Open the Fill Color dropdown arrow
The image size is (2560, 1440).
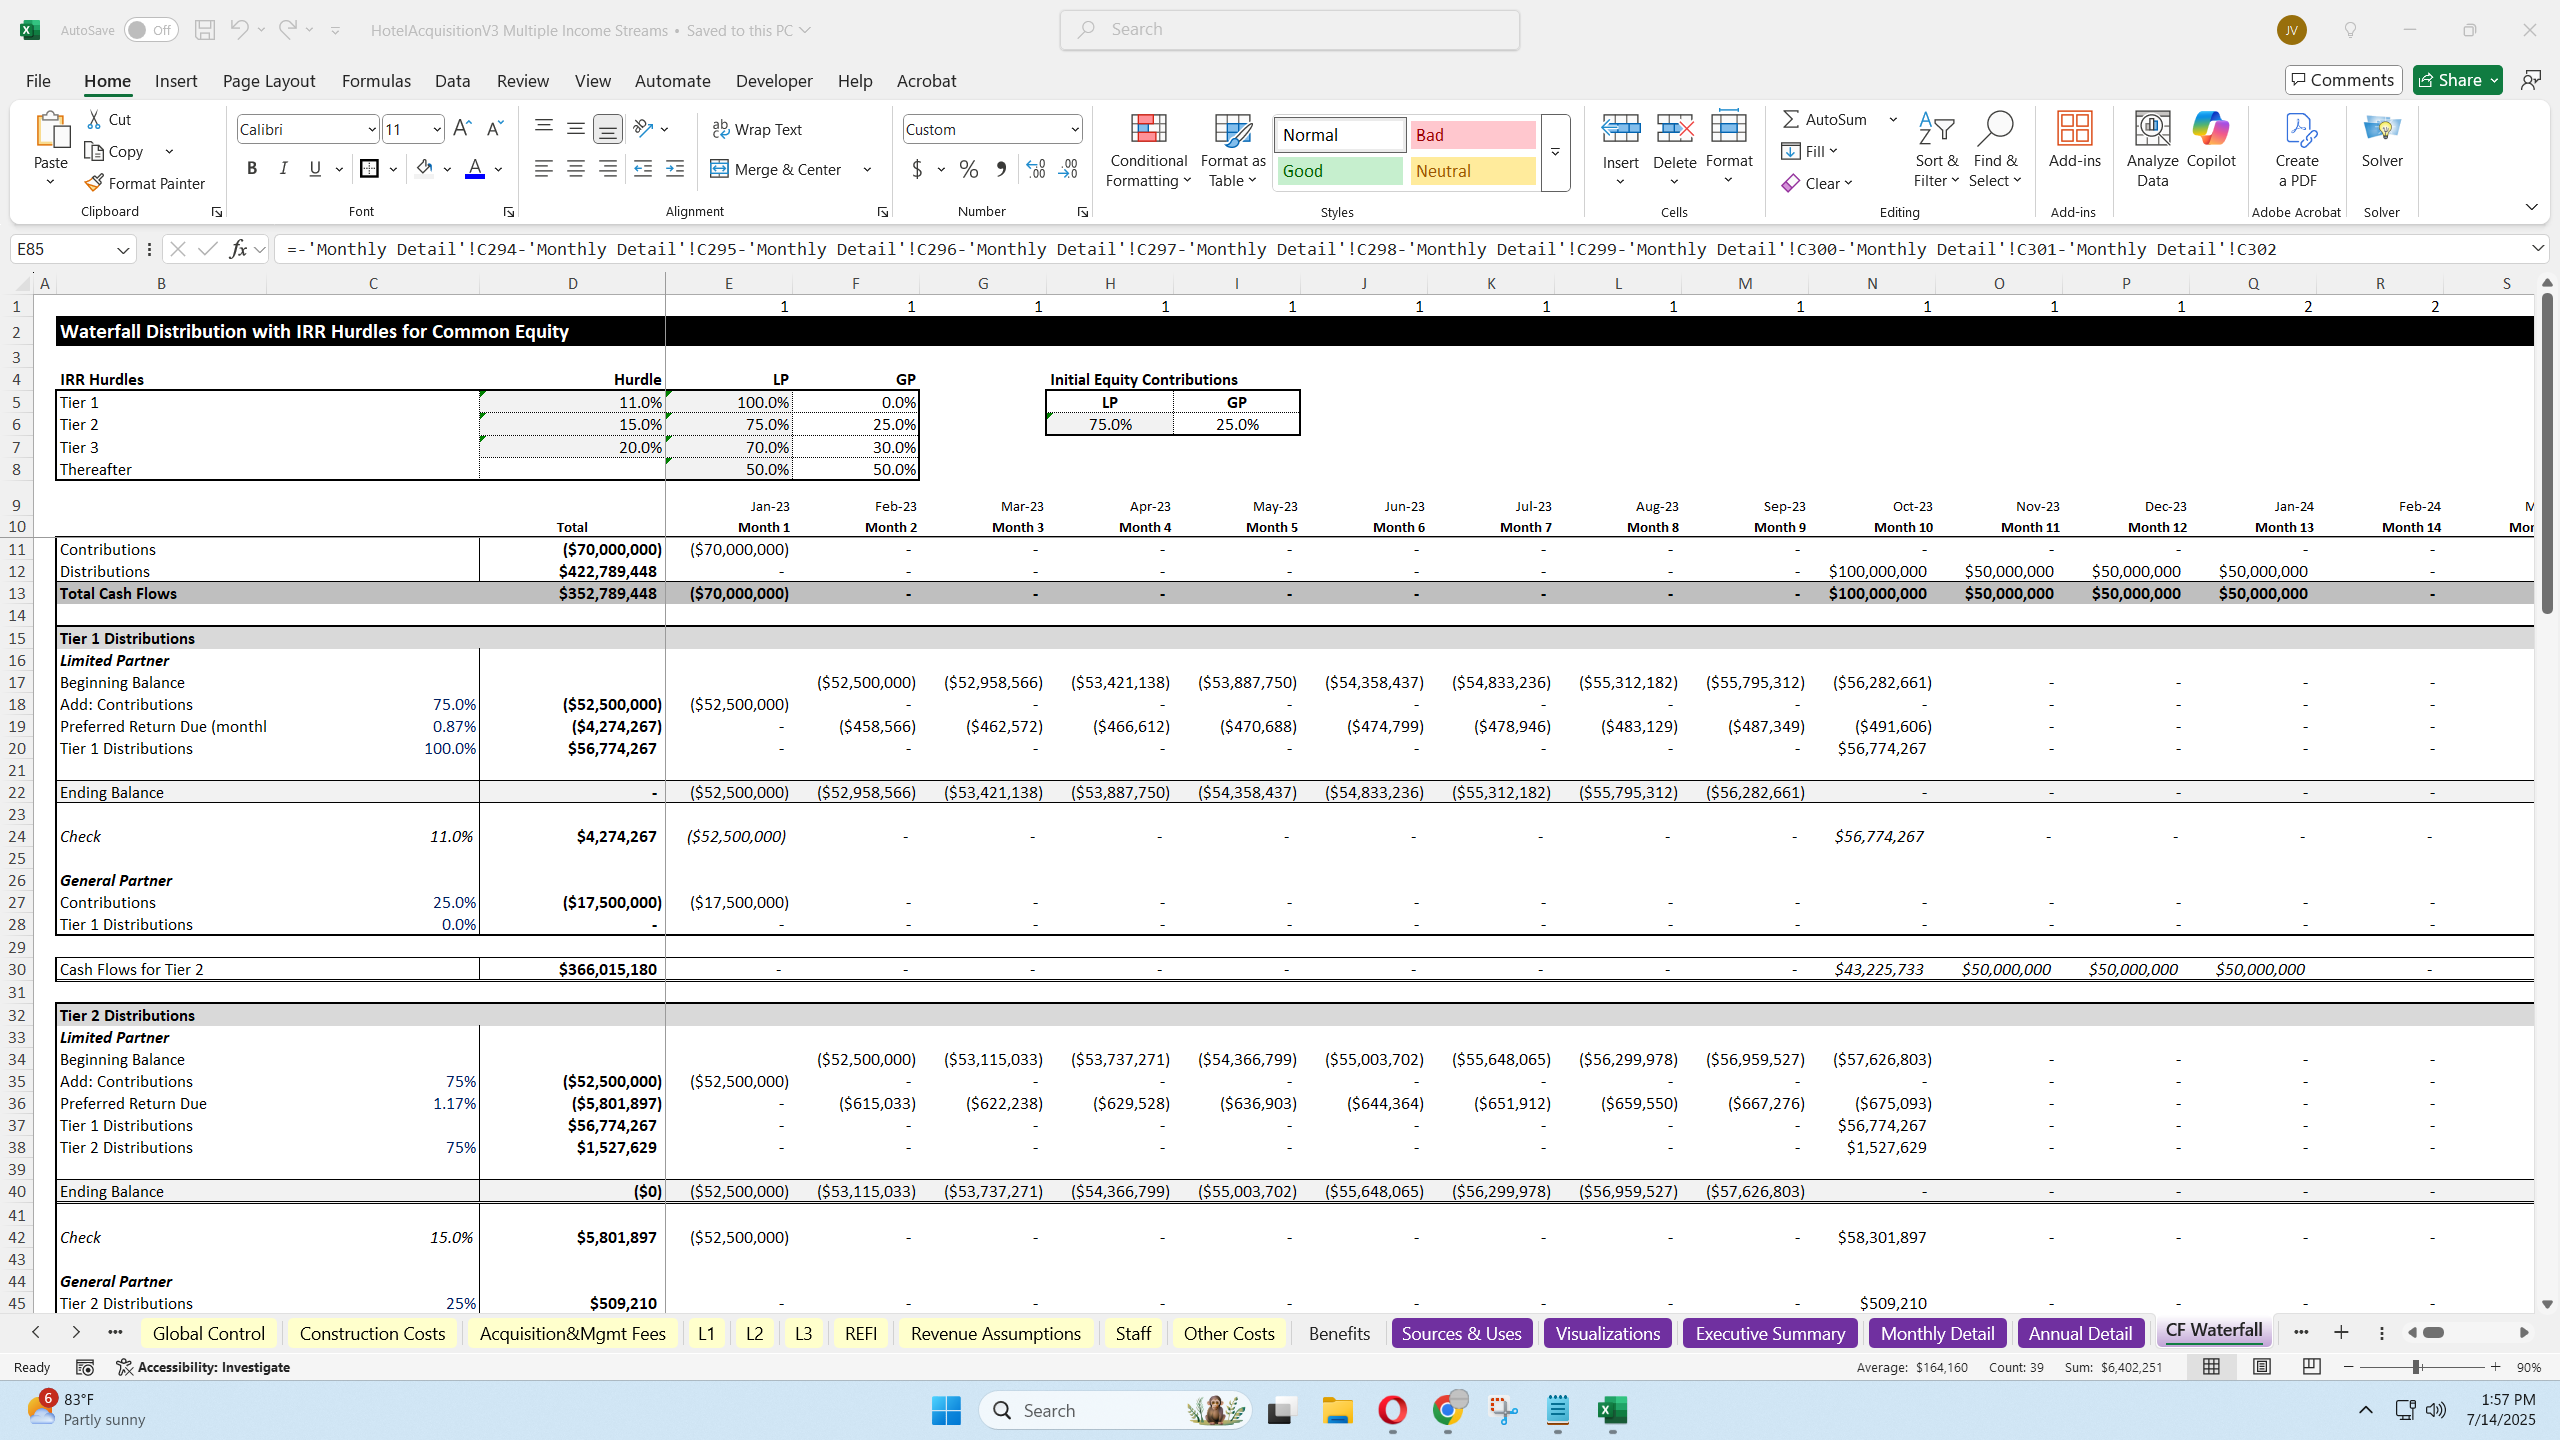pos(447,168)
